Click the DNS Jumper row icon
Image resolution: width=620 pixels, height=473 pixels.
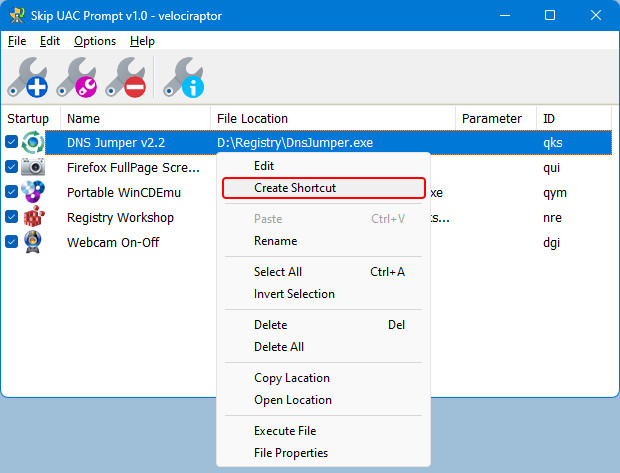pos(33,142)
